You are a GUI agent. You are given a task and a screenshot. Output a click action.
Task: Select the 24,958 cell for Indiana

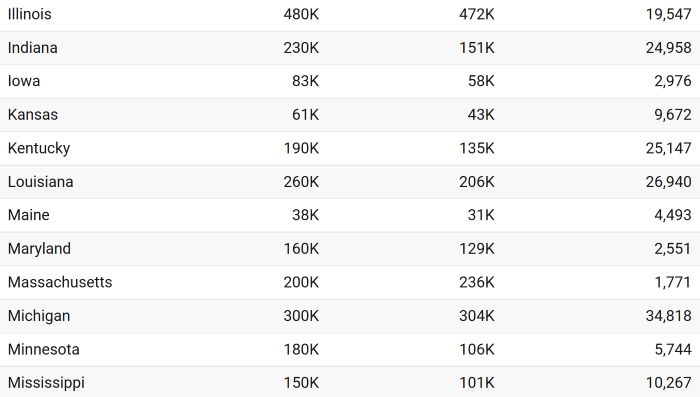click(668, 48)
